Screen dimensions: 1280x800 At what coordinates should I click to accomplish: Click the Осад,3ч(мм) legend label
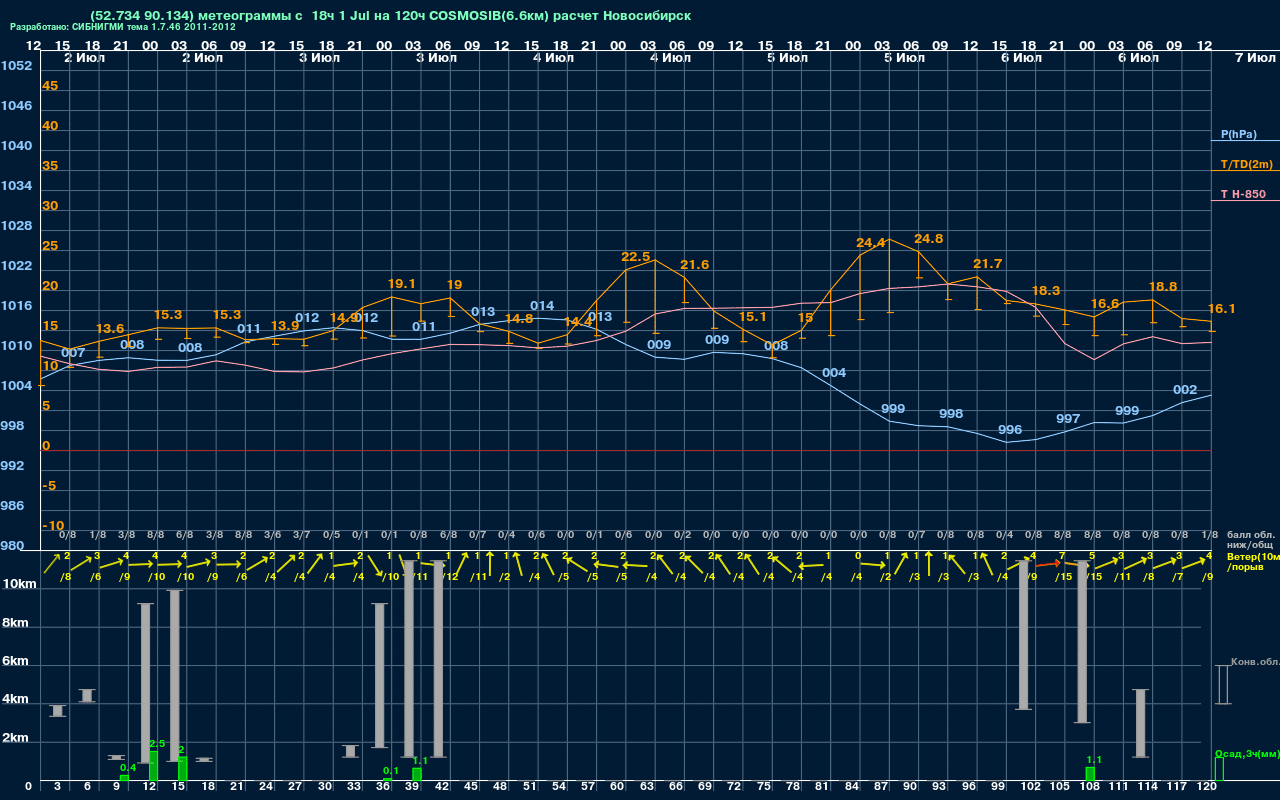click(1246, 753)
